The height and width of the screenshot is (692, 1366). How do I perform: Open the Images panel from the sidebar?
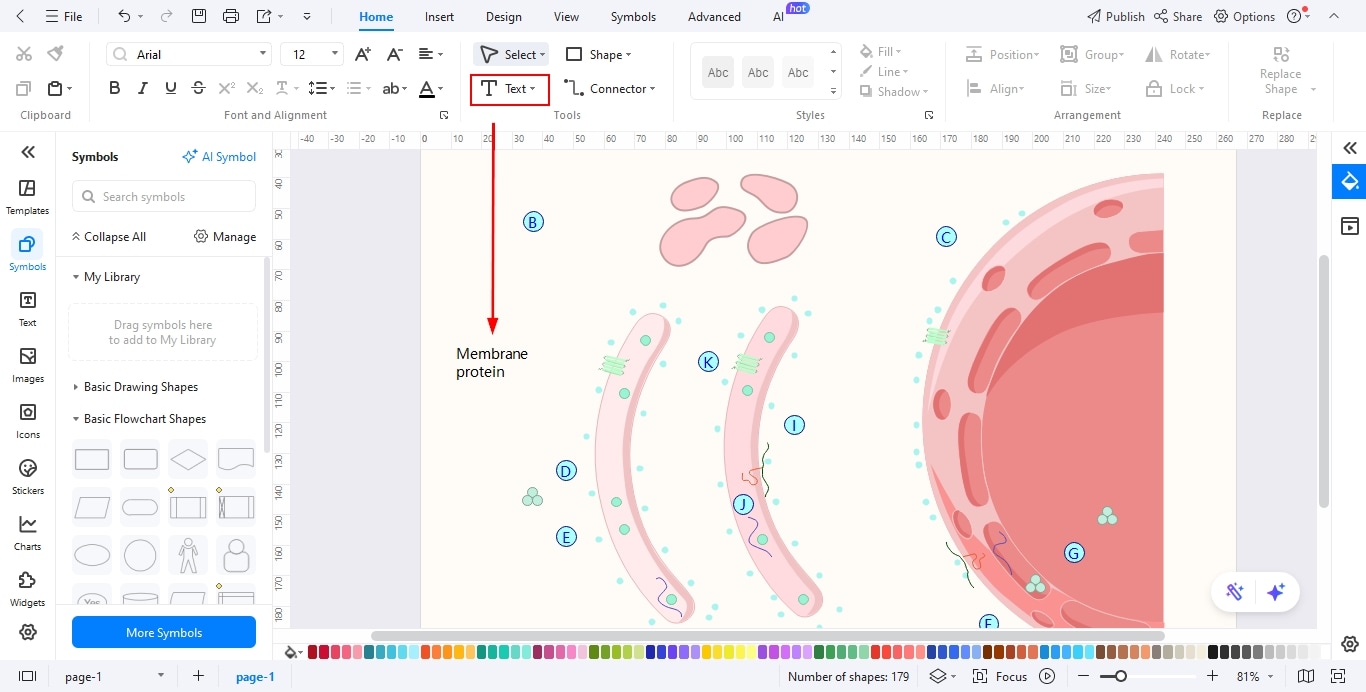pyautogui.click(x=27, y=363)
